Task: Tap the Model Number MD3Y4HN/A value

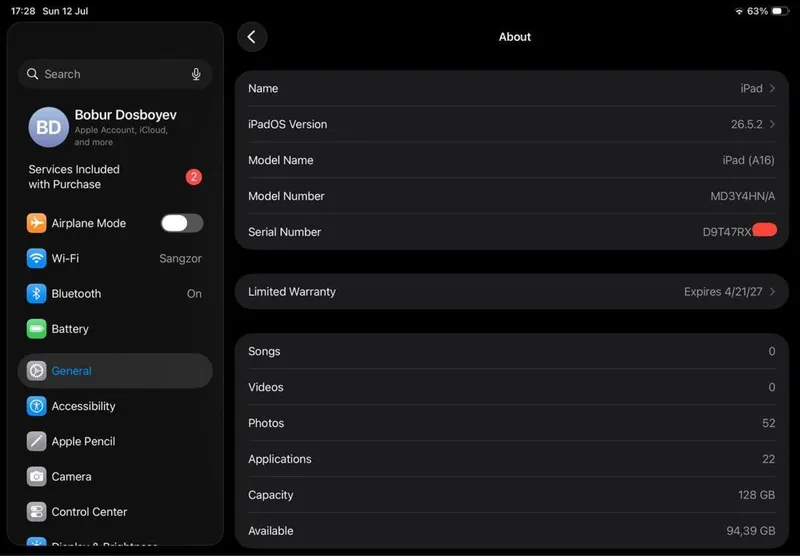Action: point(742,196)
